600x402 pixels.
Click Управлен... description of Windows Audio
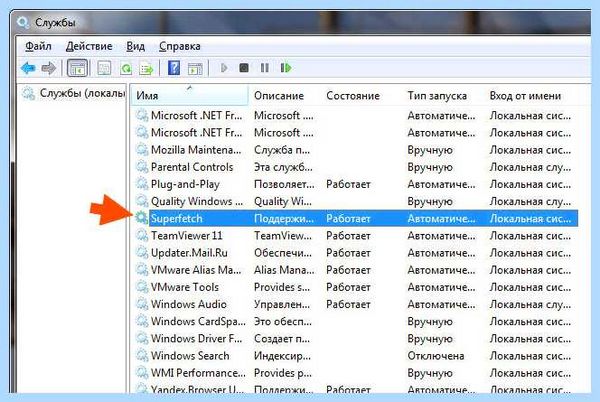pos(282,304)
